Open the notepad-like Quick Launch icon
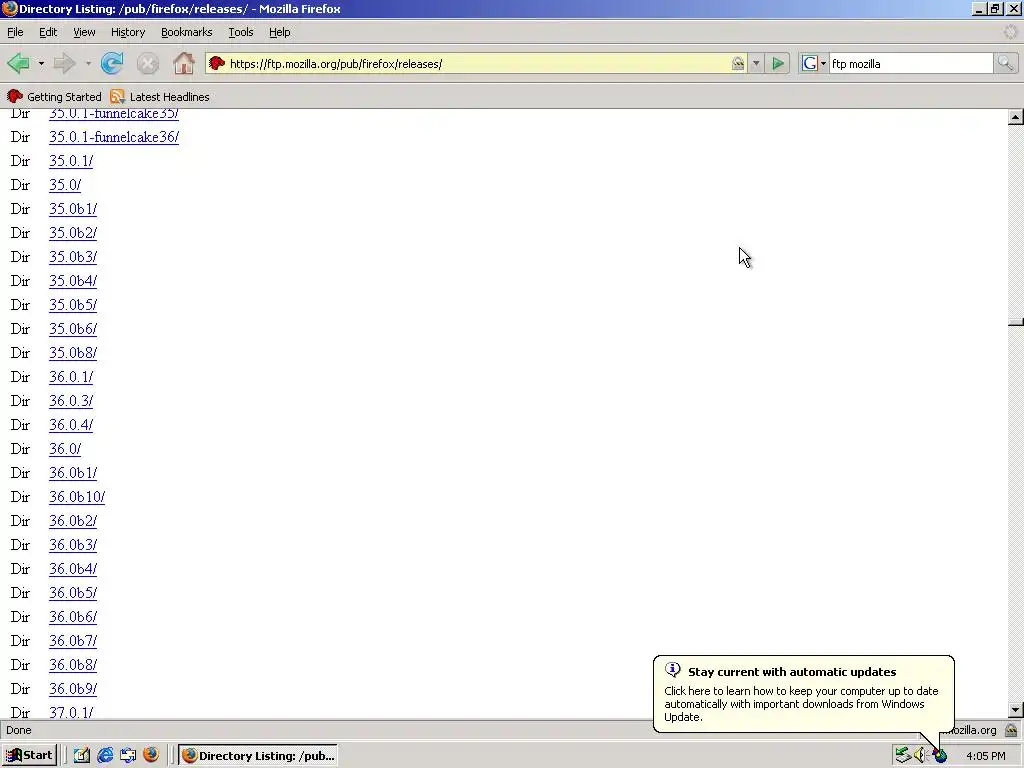 coord(82,756)
